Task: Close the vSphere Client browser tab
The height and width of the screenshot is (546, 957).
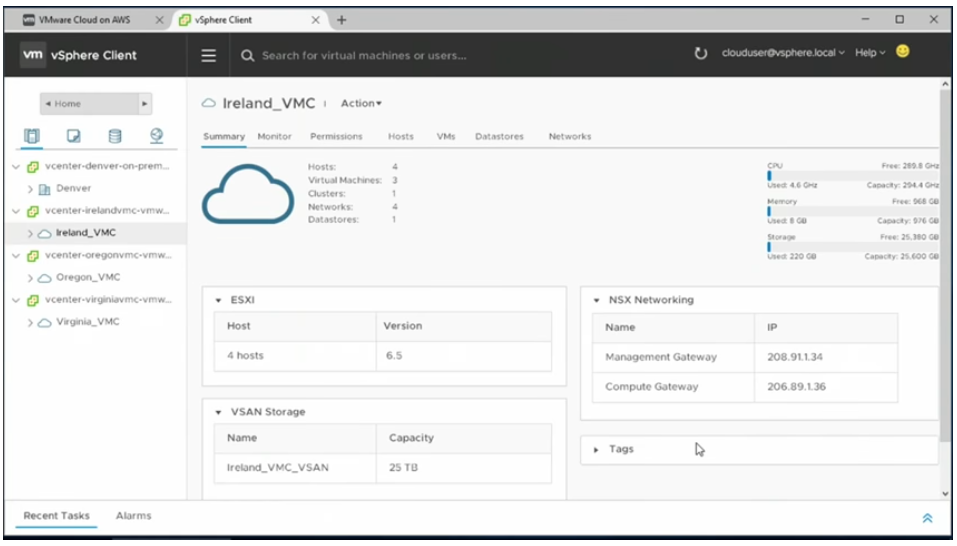Action: pyautogui.click(x=316, y=20)
